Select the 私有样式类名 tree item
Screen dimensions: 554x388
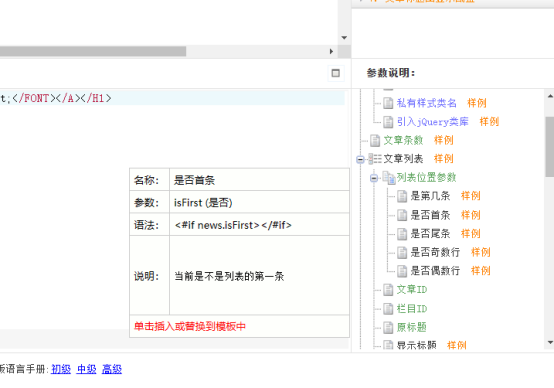(426, 103)
